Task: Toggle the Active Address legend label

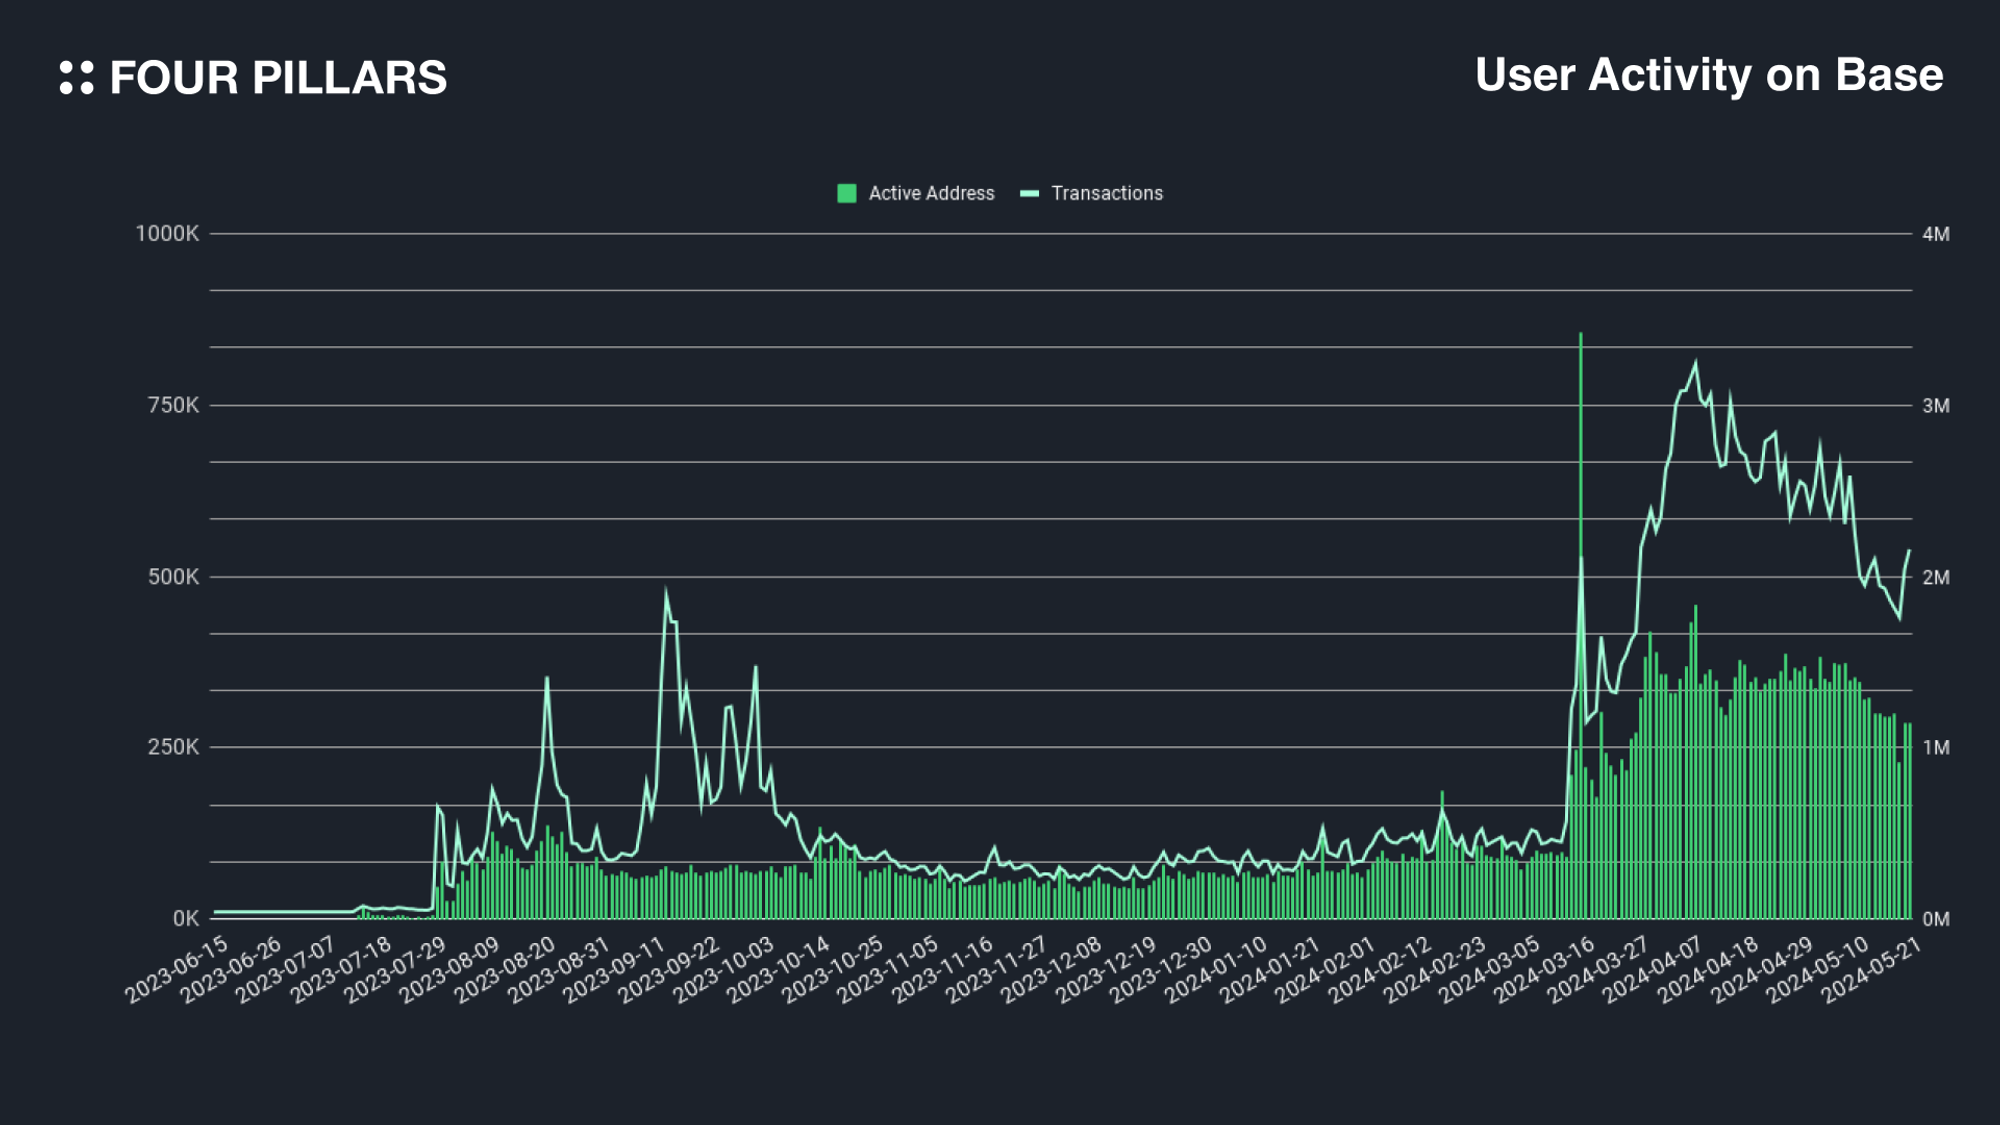Action: pos(931,194)
